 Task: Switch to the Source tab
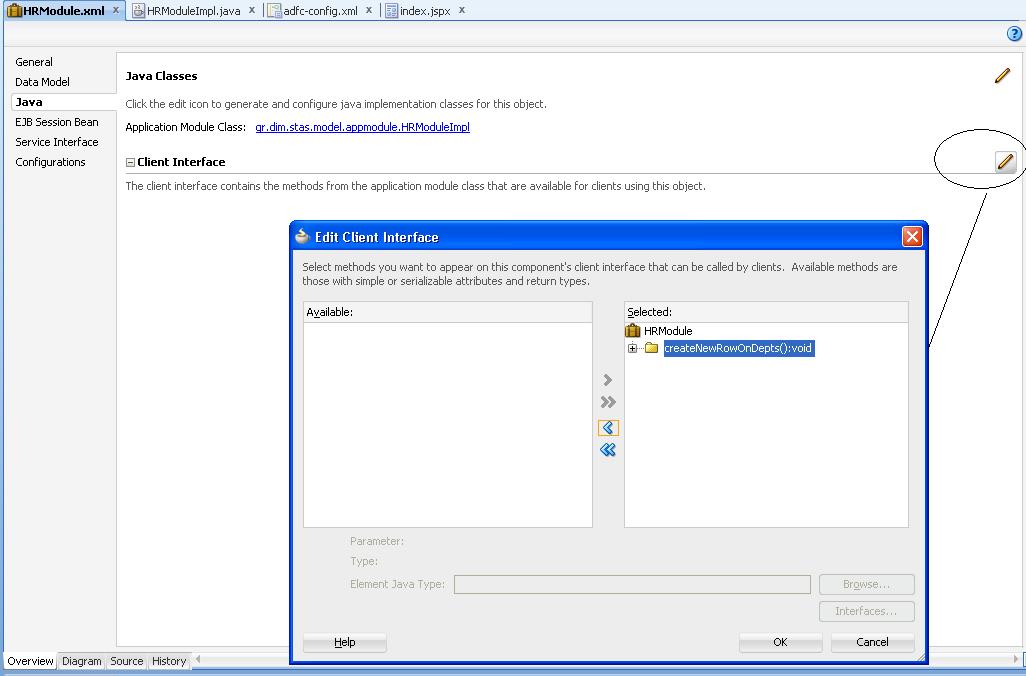126,661
